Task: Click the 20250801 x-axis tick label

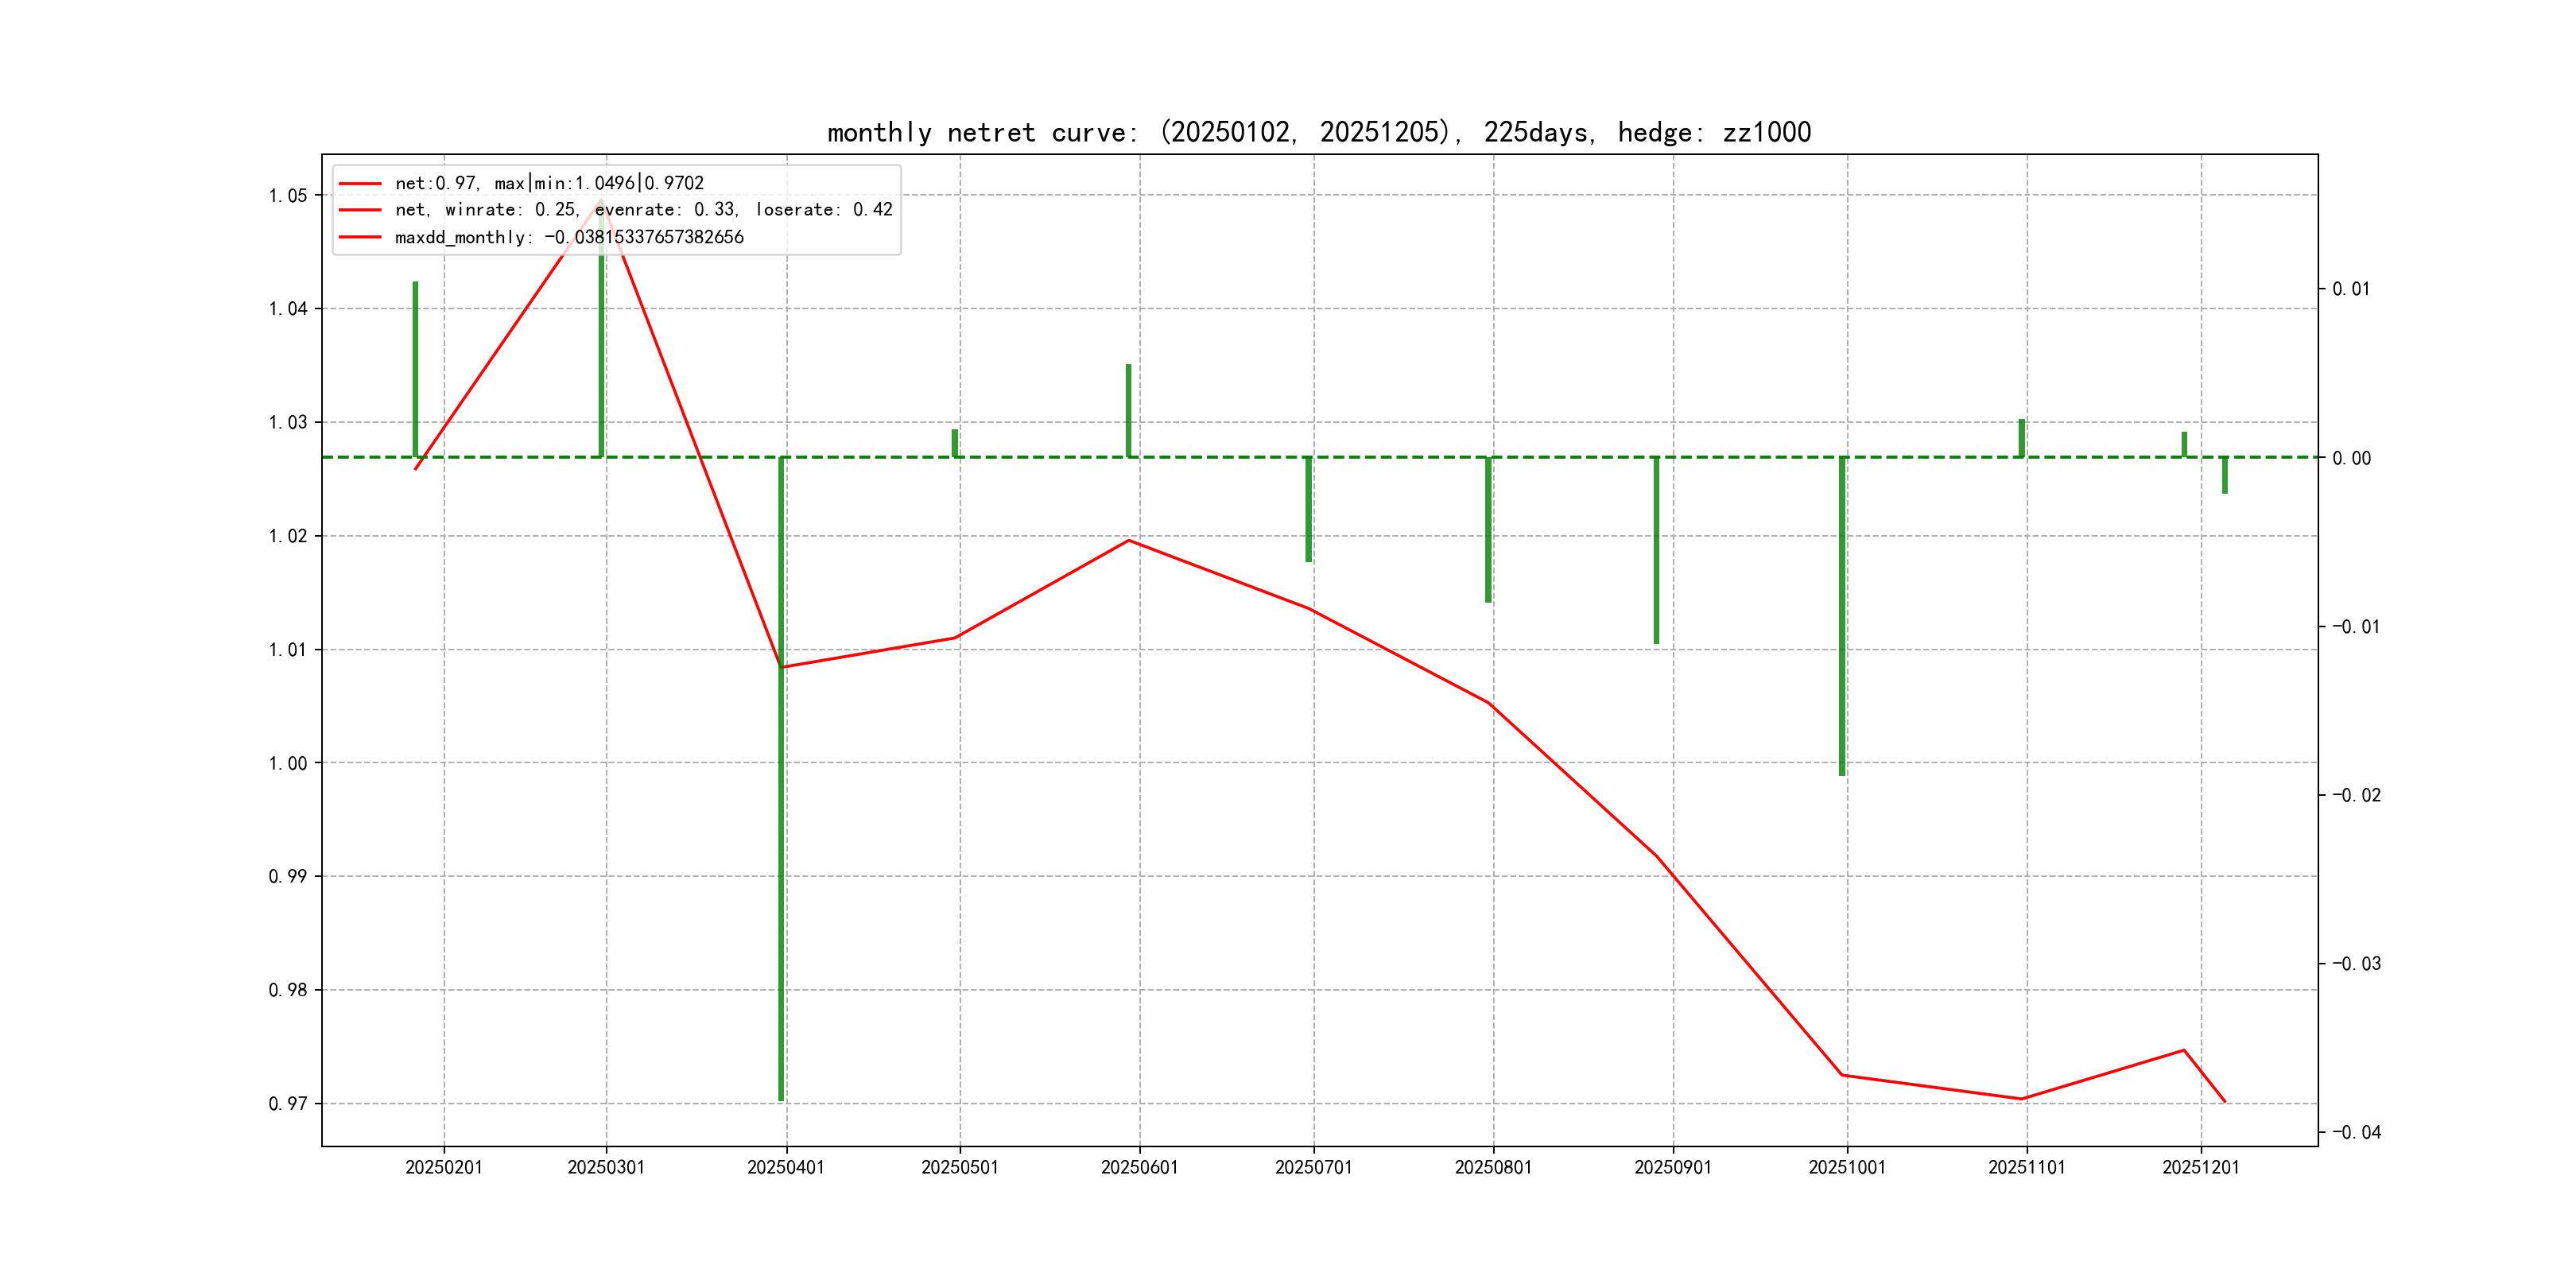Action: [x=1492, y=1168]
